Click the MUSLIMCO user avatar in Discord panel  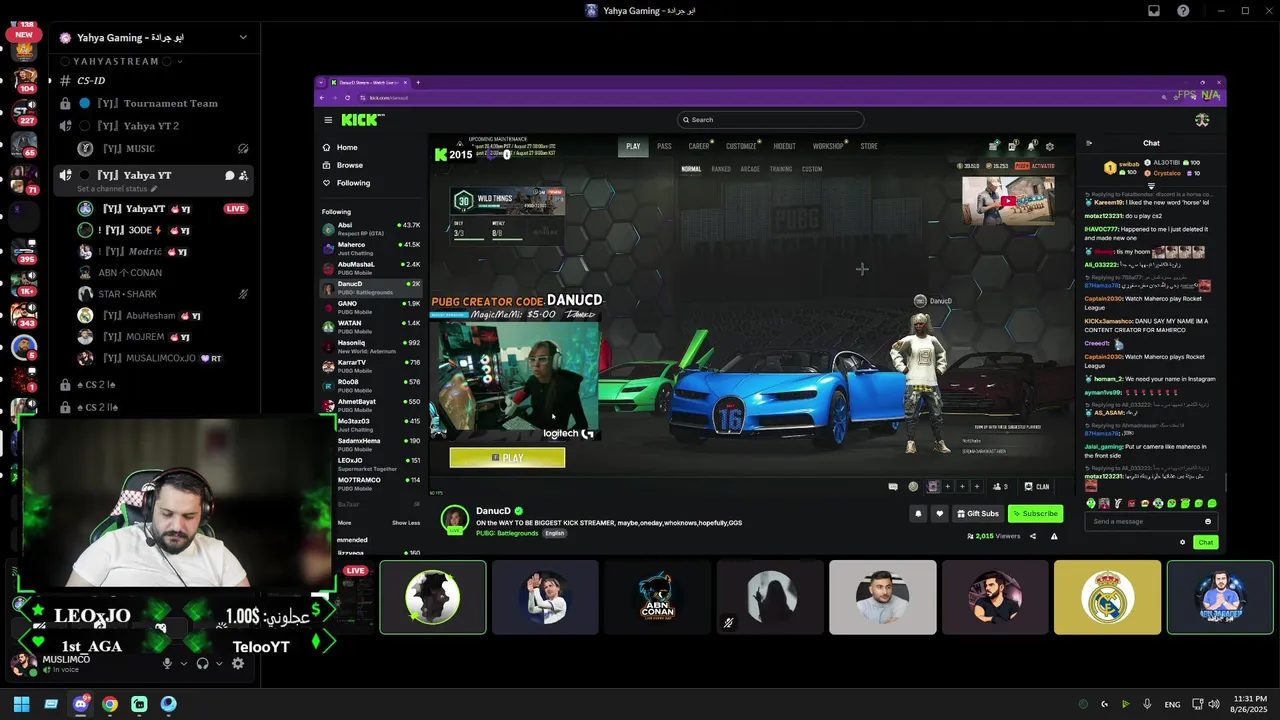[x=22, y=663]
